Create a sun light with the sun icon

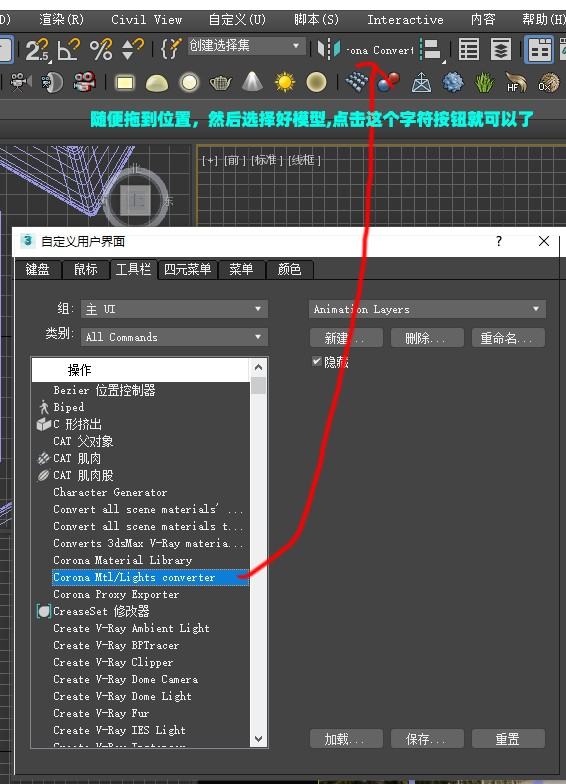(284, 82)
